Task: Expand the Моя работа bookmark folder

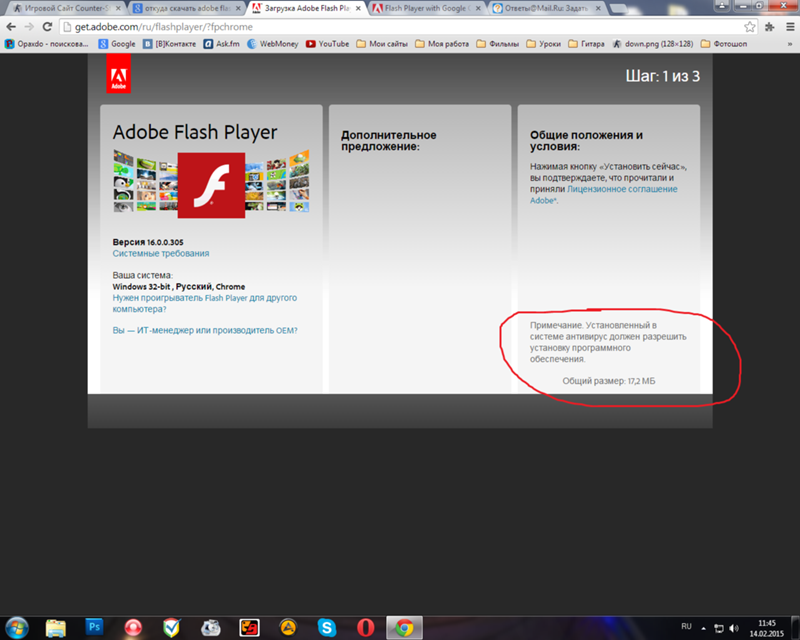Action: pyautogui.click(x=442, y=44)
